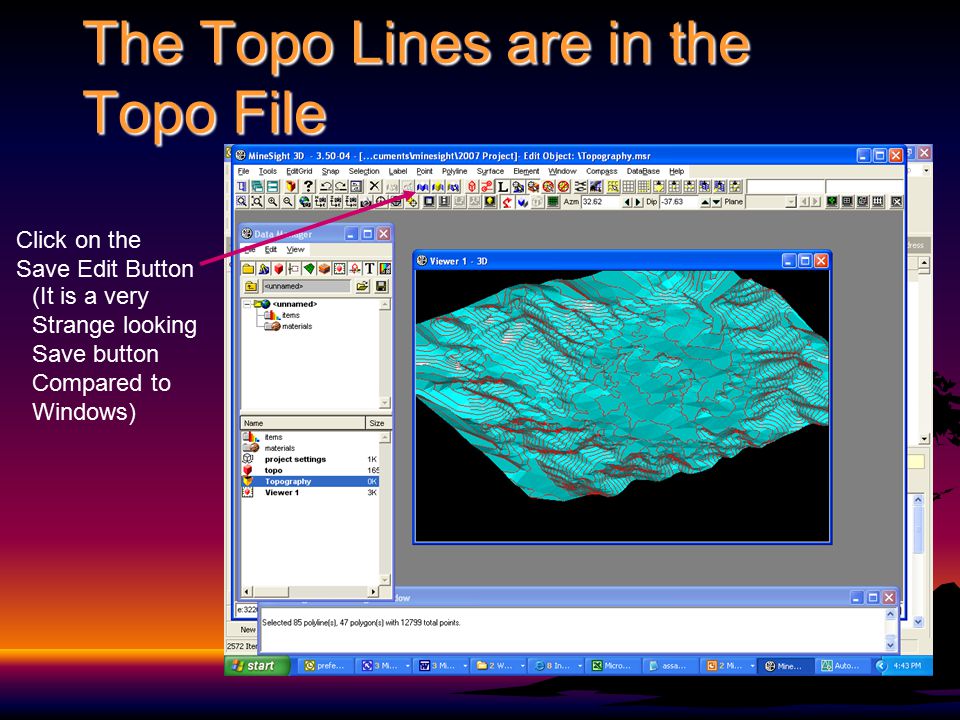Click the open folder icon beside unnamed field
Viewport: 960px width, 720px height.
362,286
